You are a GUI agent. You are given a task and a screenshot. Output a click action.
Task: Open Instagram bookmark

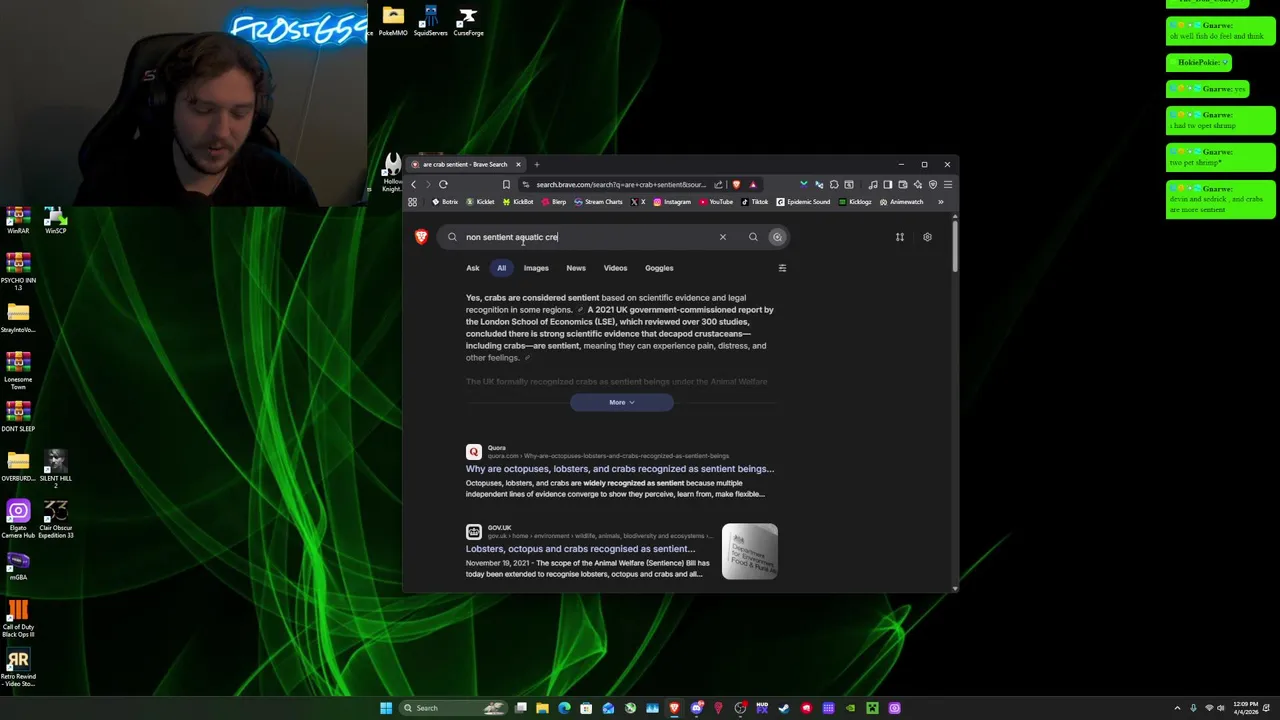[672, 202]
